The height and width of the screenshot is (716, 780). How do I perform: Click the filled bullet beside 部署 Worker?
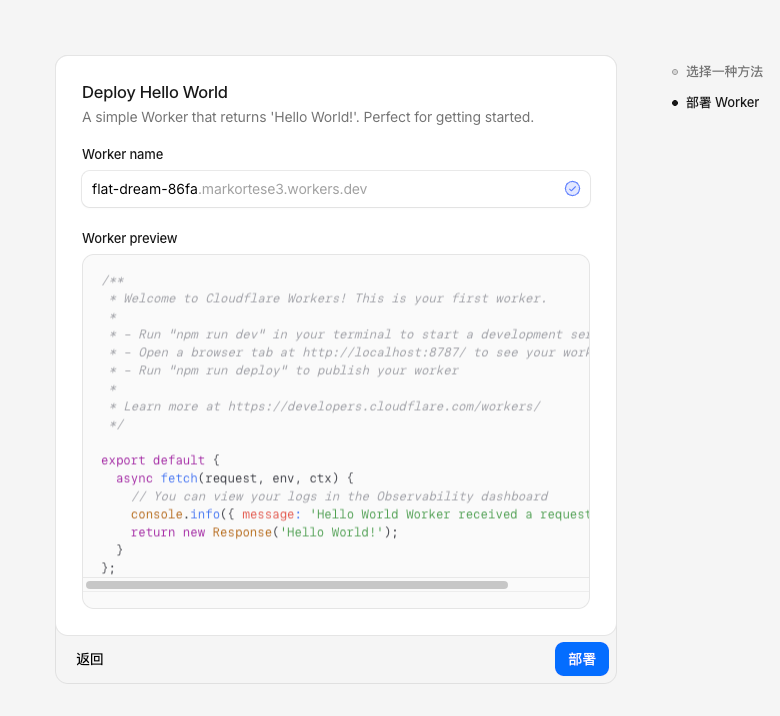click(x=675, y=102)
